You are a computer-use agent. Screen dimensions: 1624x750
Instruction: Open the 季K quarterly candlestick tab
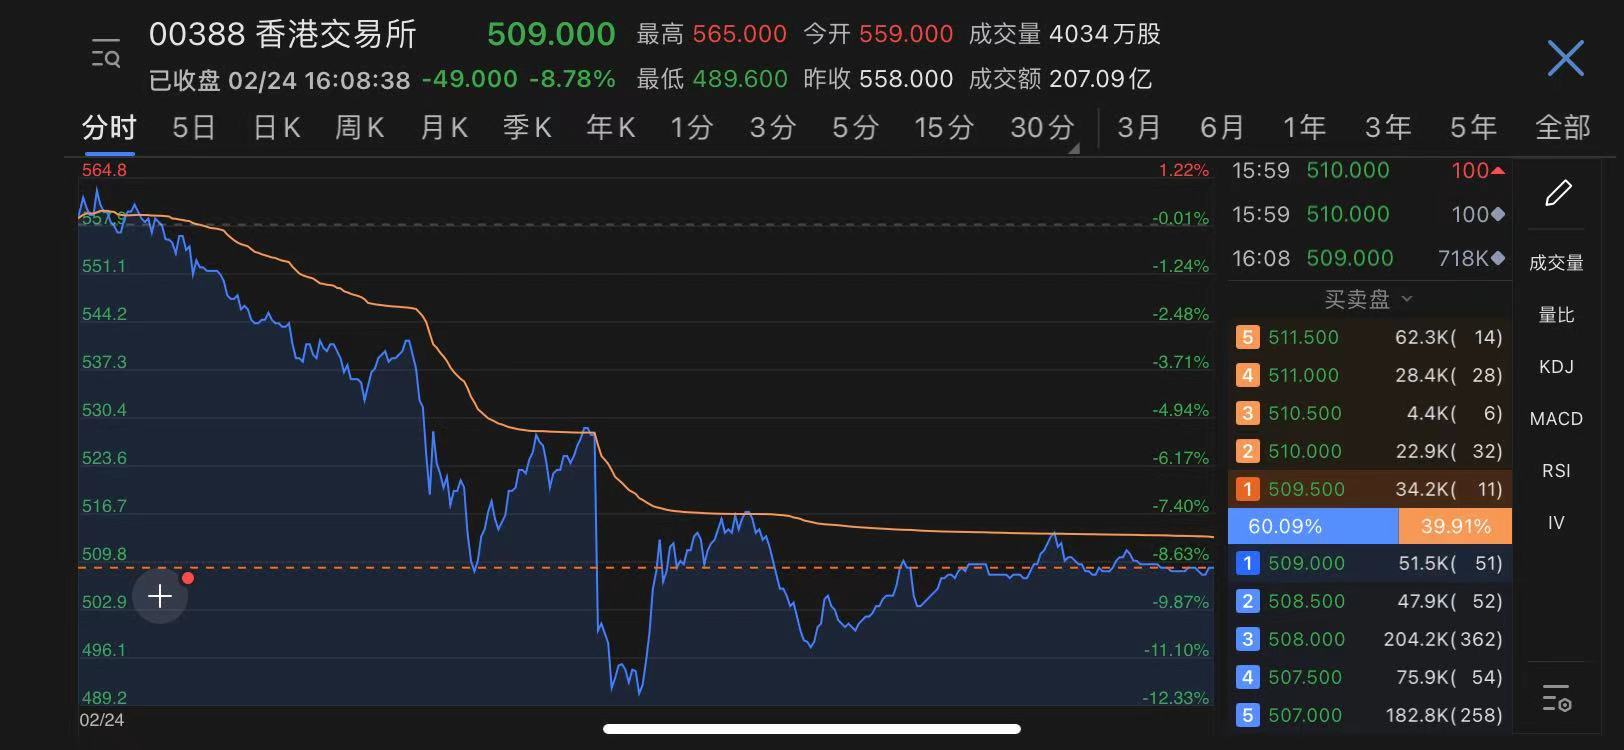pyautogui.click(x=527, y=128)
